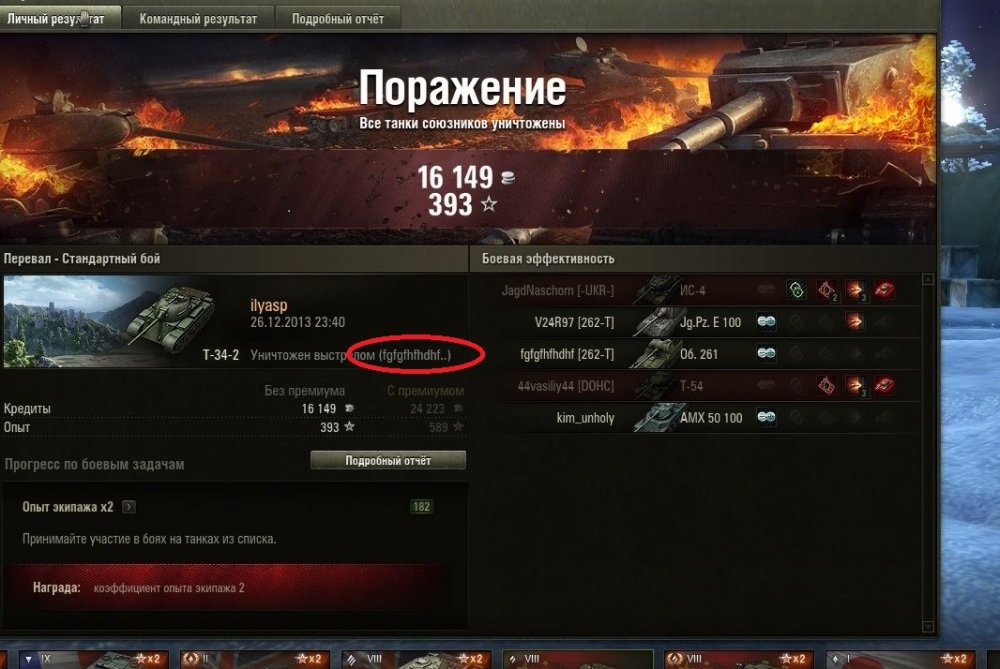Click the spotted icon for kim_unholy
This screenshot has height=669, width=1000.
[766, 418]
